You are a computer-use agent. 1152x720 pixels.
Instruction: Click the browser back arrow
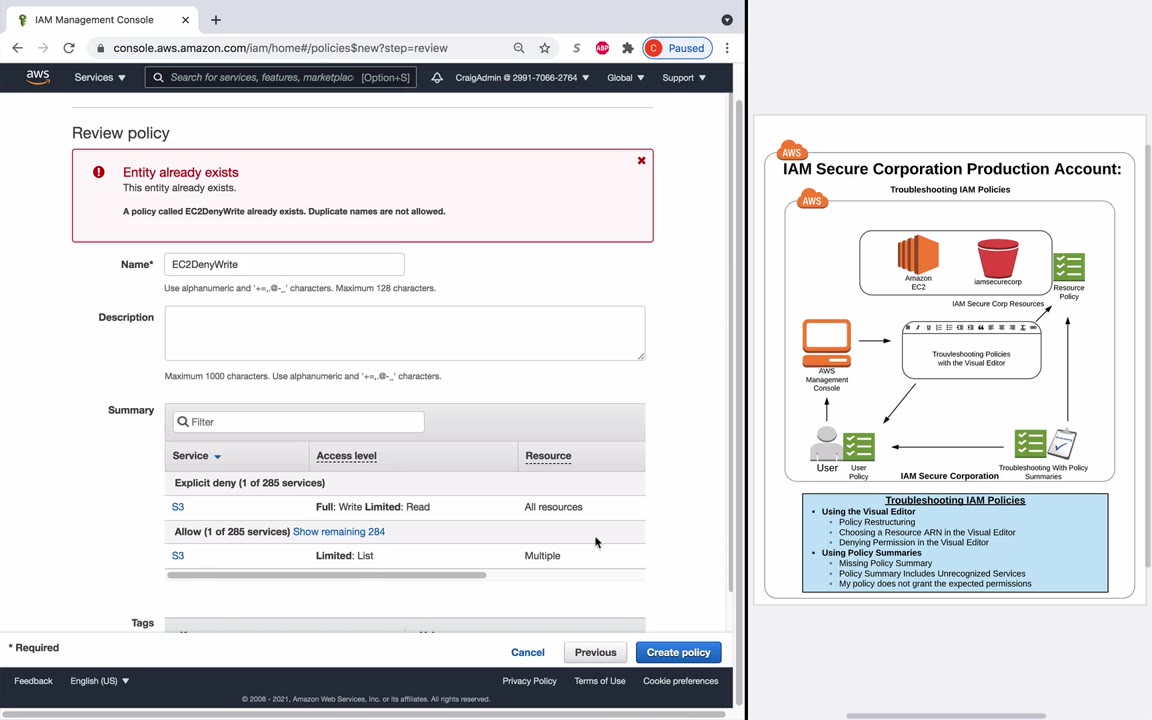click(x=18, y=48)
